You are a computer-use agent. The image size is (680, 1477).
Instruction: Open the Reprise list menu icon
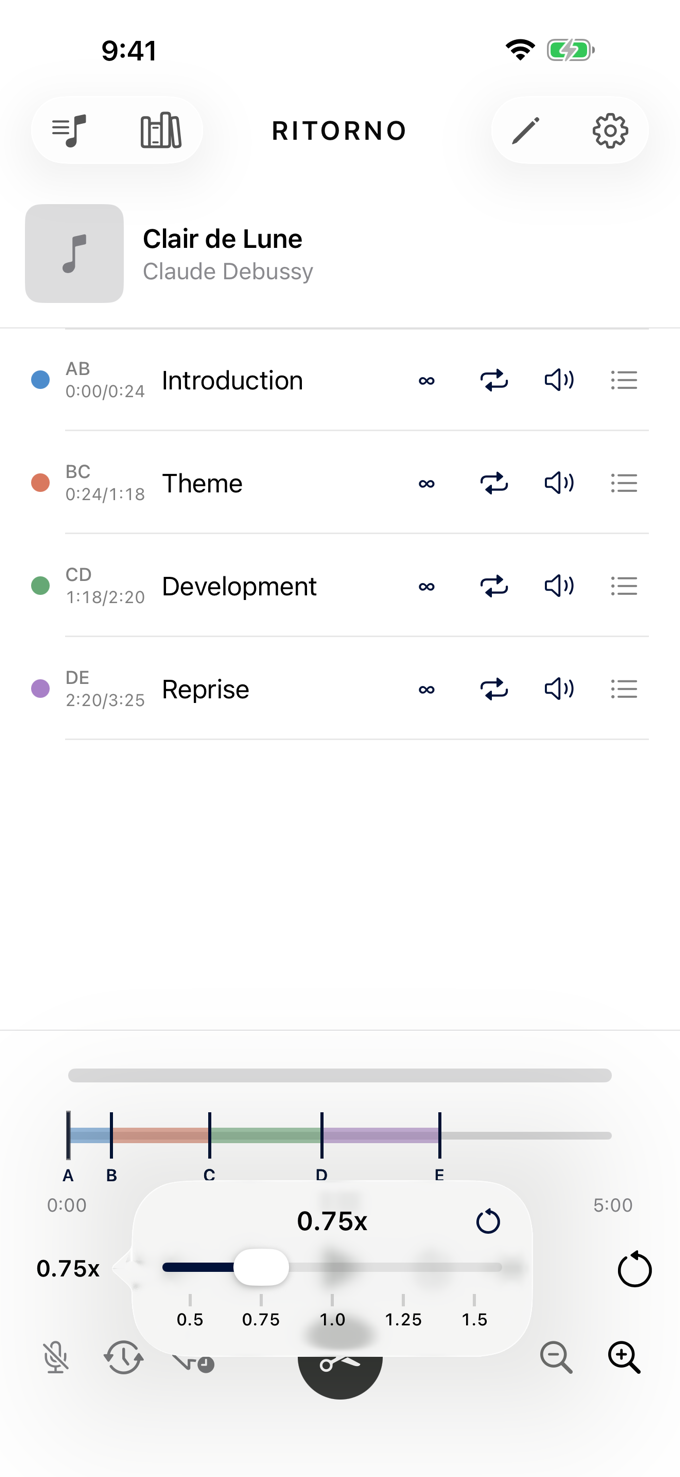point(624,689)
